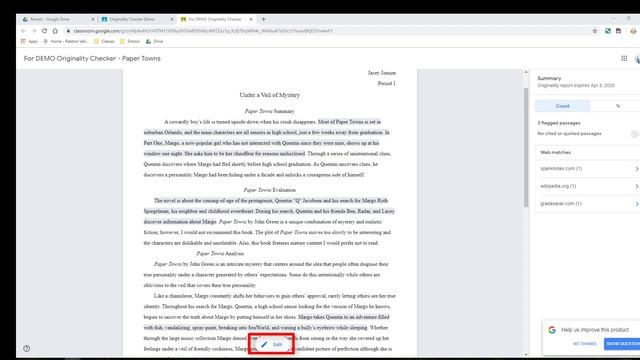The image size is (640, 360).
Task: Expand the wikipedia.org web match
Action: 588,186
